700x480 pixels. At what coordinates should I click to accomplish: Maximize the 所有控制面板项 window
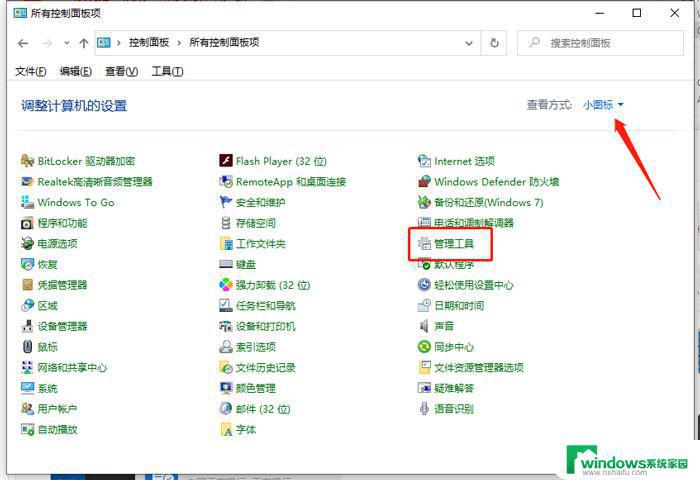[x=637, y=13]
